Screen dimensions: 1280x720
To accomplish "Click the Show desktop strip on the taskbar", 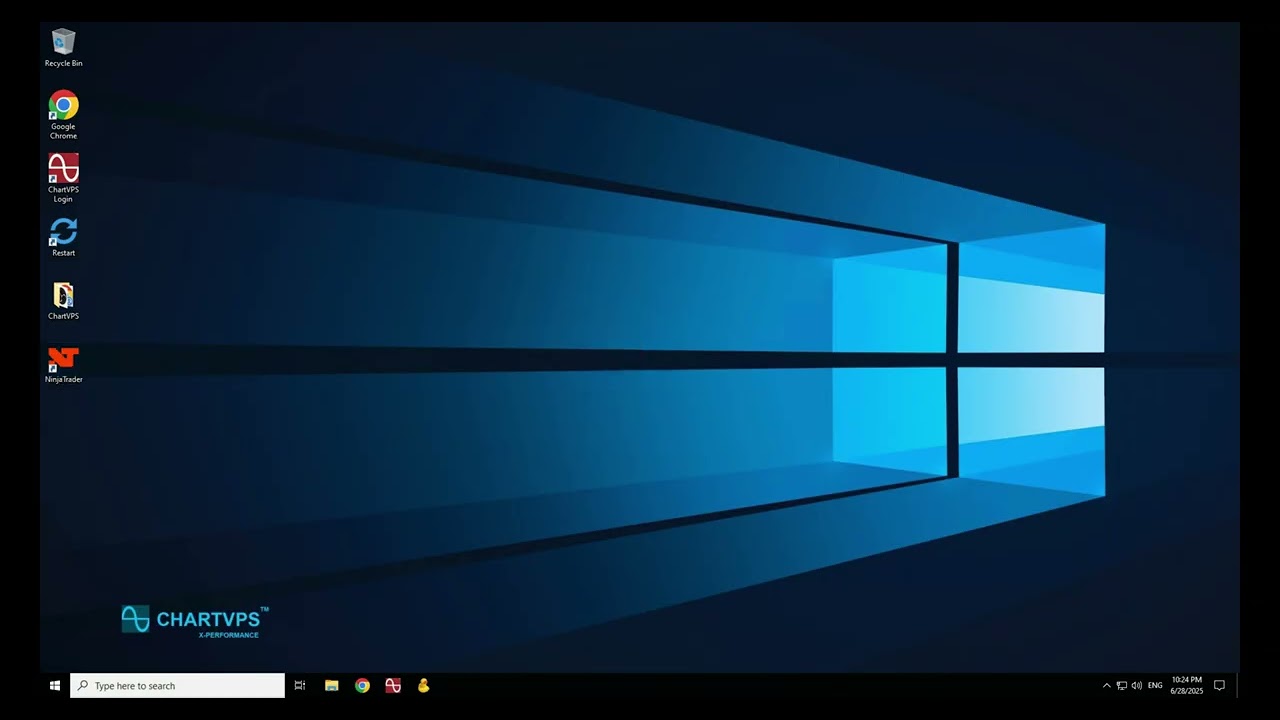I will tap(1237, 686).
